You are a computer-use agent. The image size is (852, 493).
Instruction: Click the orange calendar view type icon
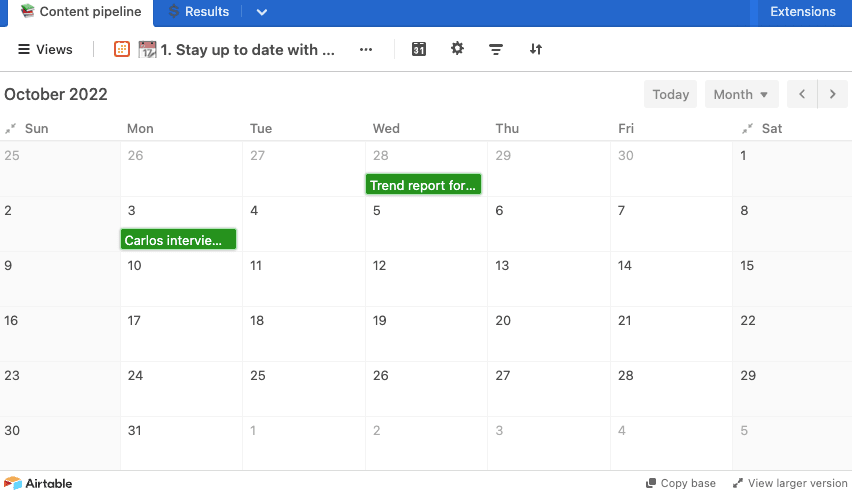(x=122, y=49)
